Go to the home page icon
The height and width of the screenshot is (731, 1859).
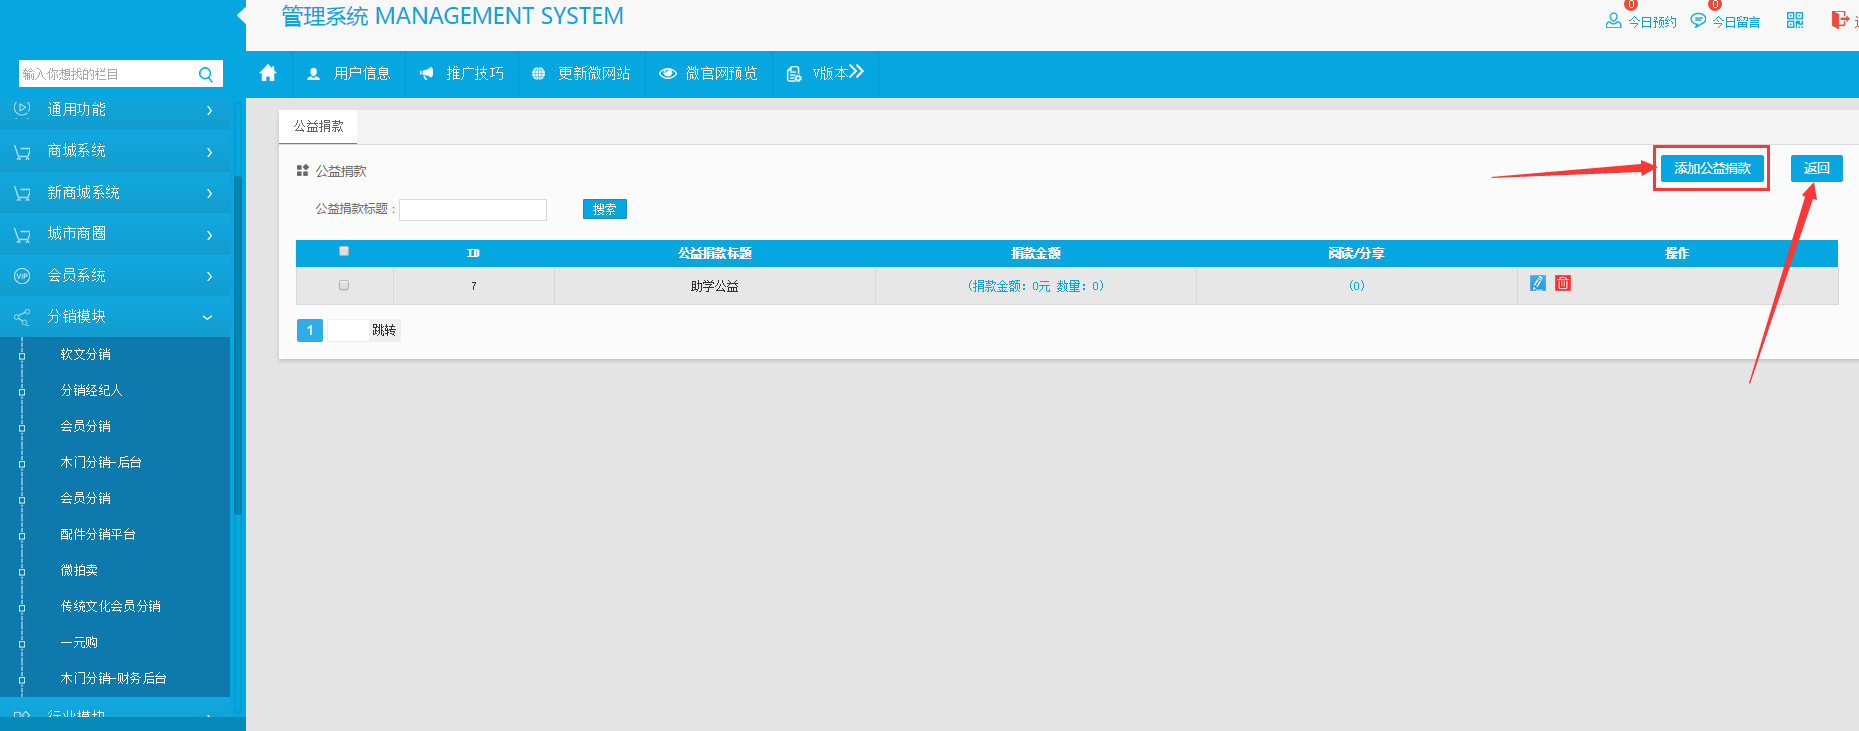coord(268,73)
